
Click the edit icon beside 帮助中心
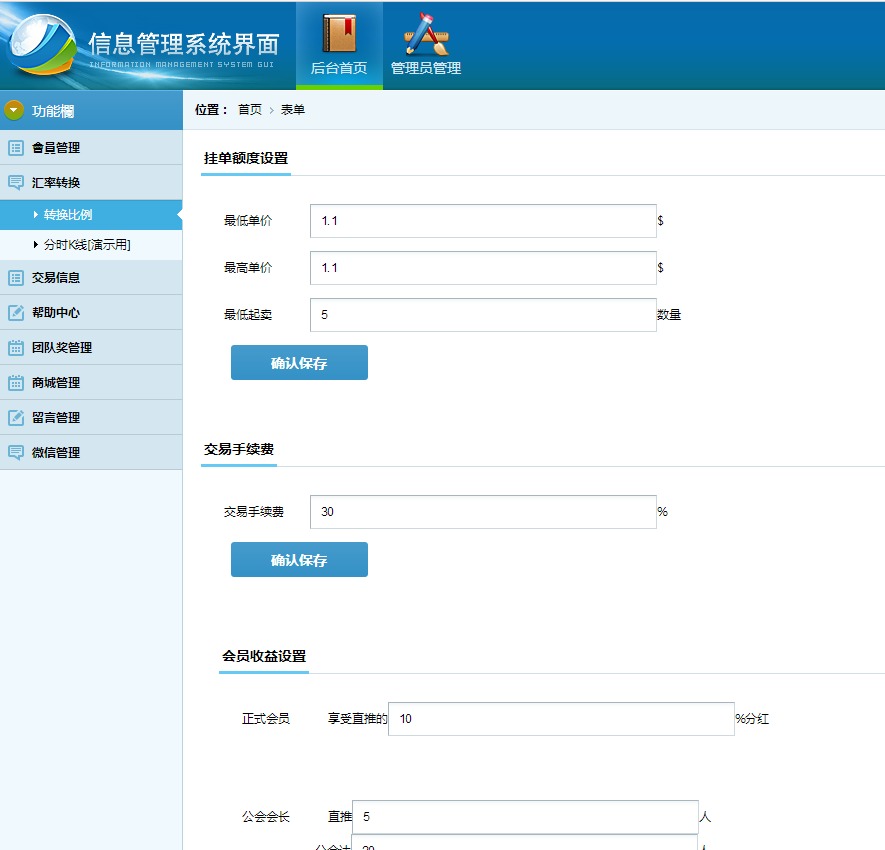[16, 313]
